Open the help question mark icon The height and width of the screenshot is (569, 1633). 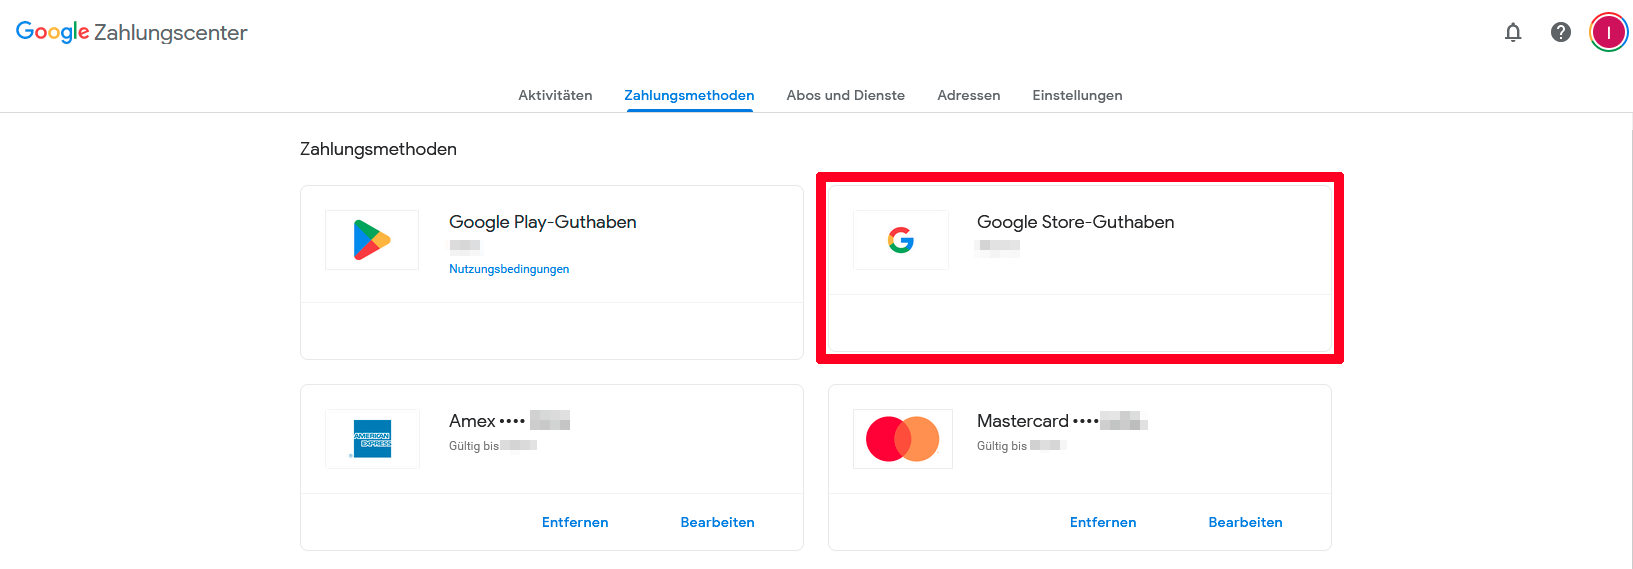pyautogui.click(x=1561, y=32)
